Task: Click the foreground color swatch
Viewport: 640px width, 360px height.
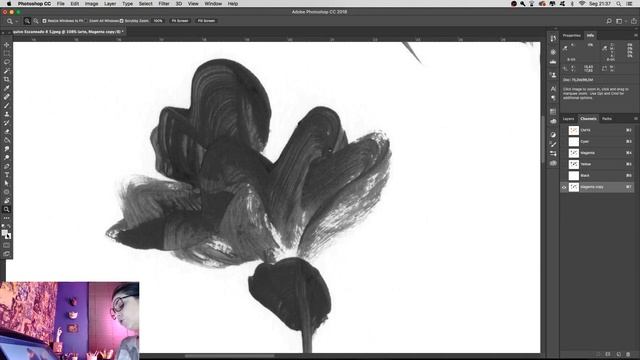Action: tap(4, 233)
